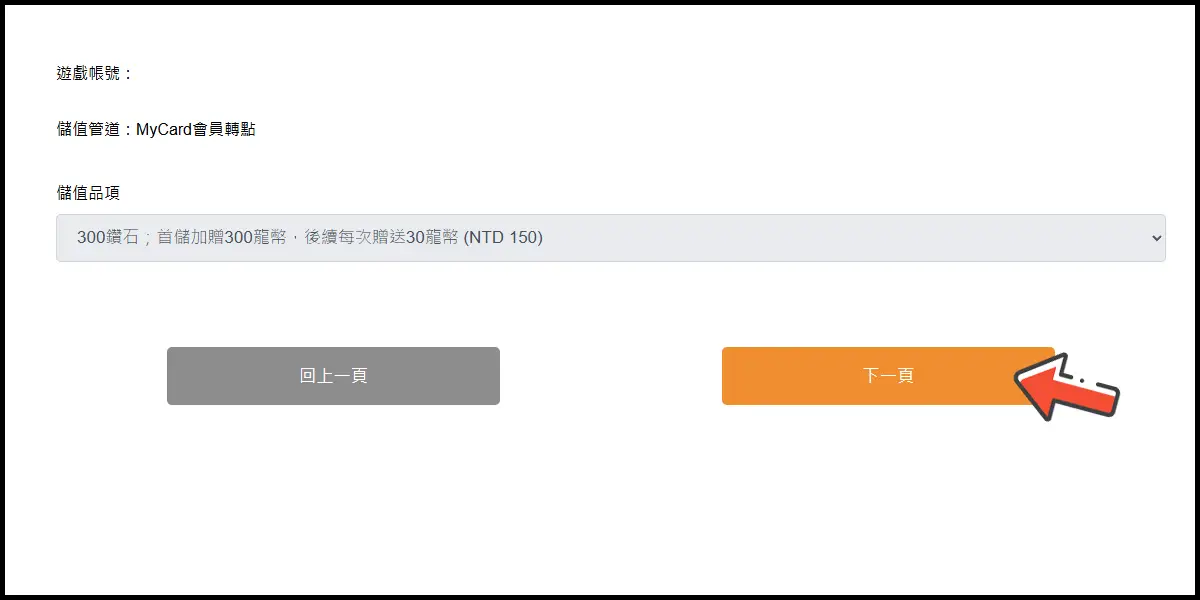Click the 儲值管道 label text
This screenshot has width=1200, height=600.
click(x=90, y=129)
